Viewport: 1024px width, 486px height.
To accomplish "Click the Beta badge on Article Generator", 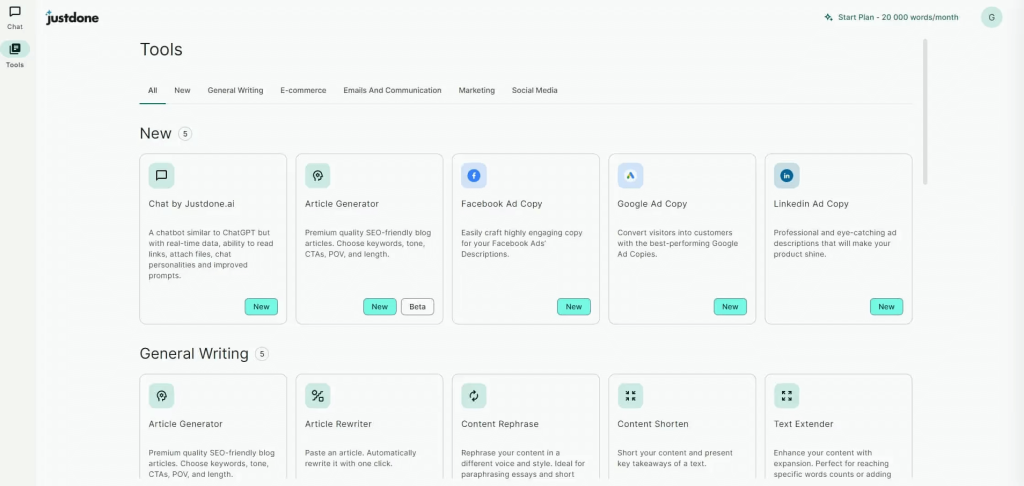I will click(417, 307).
